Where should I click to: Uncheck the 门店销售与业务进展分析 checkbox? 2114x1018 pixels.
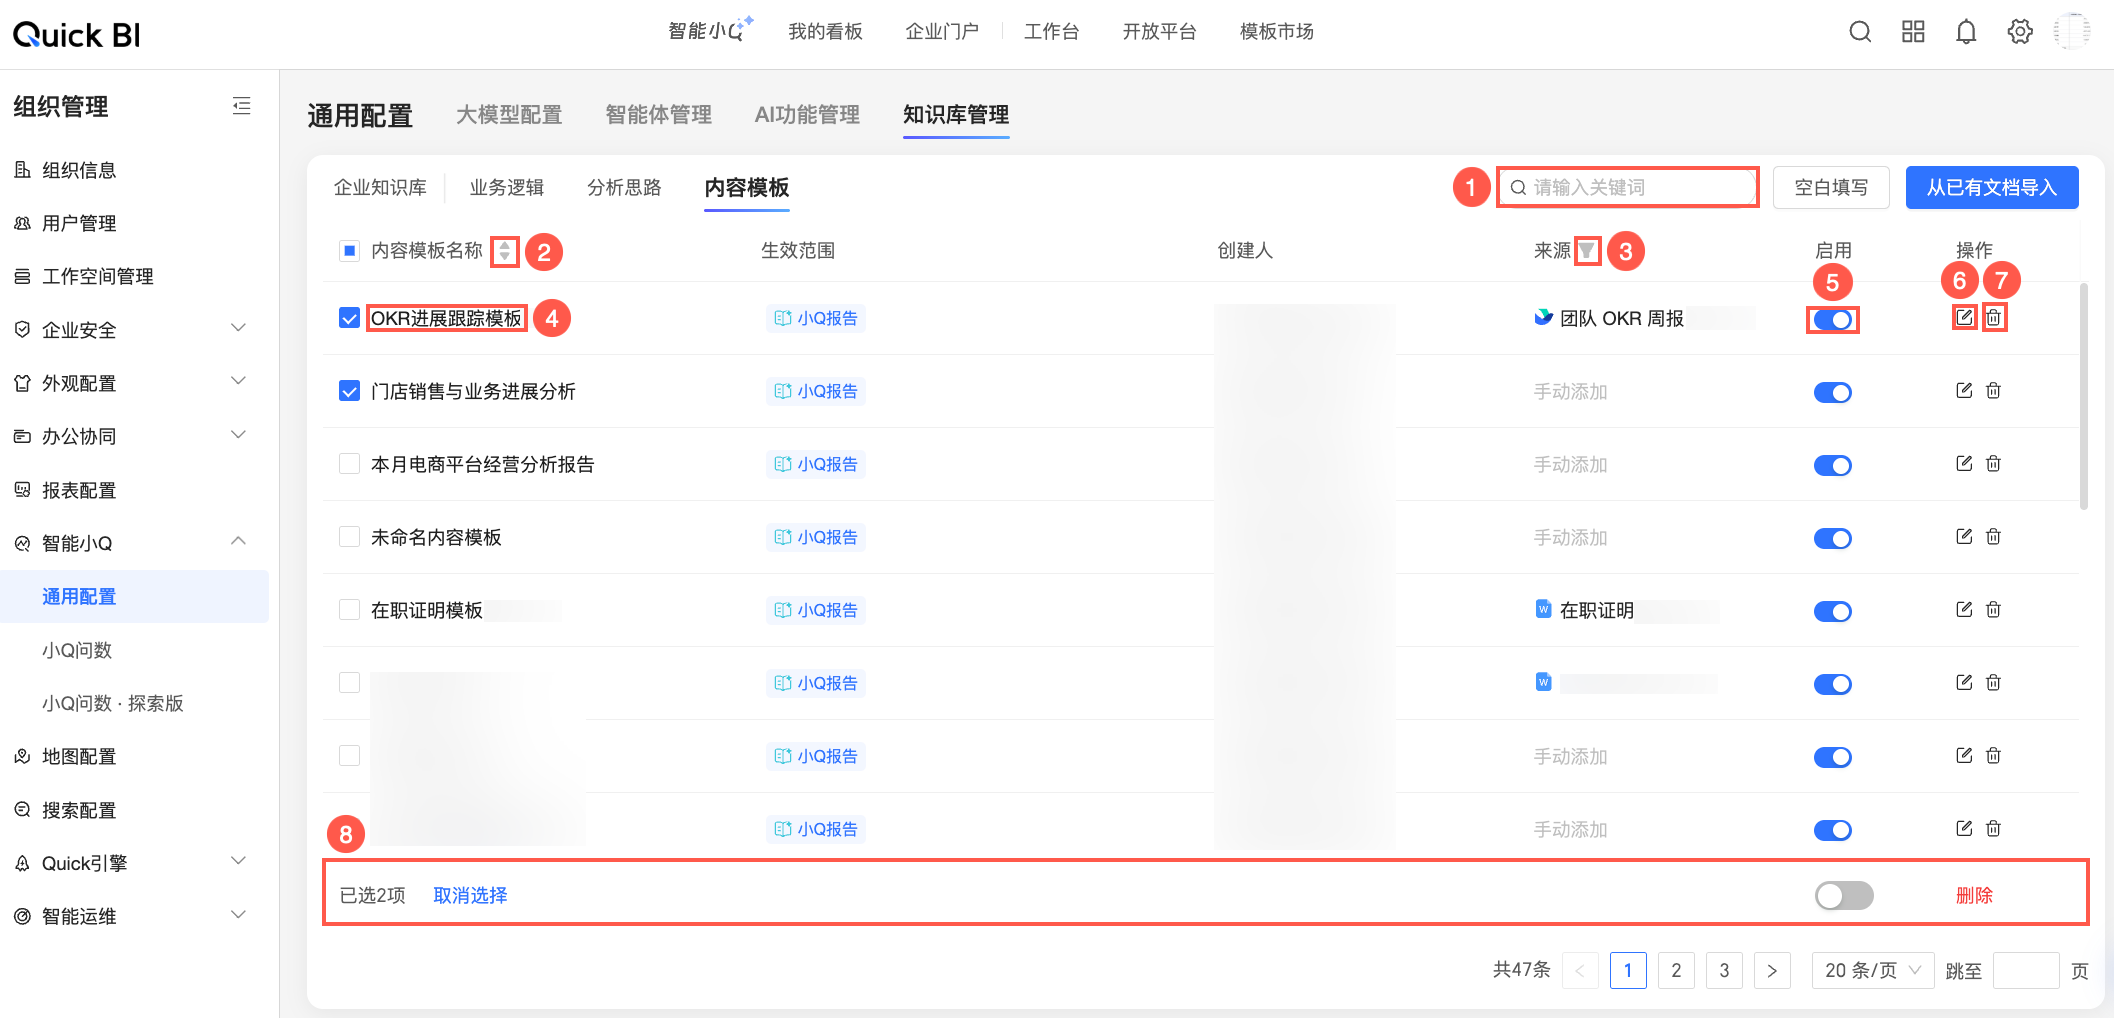click(x=349, y=391)
